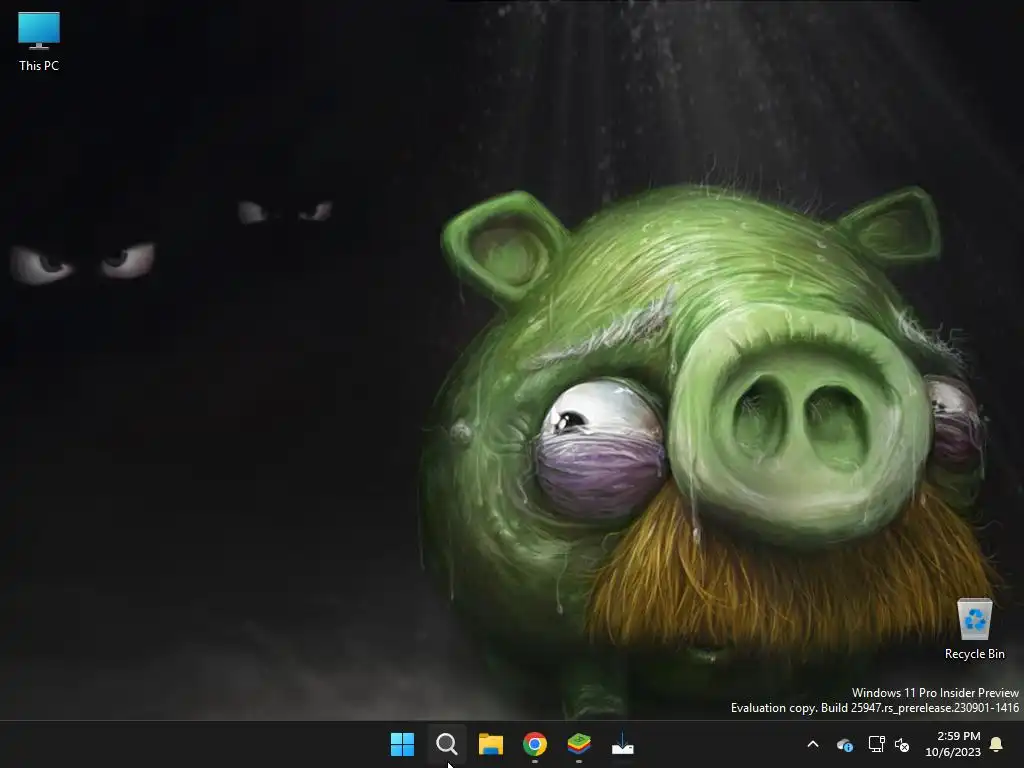
Task: Launch File Explorer from the taskbar
Action: (x=490, y=744)
